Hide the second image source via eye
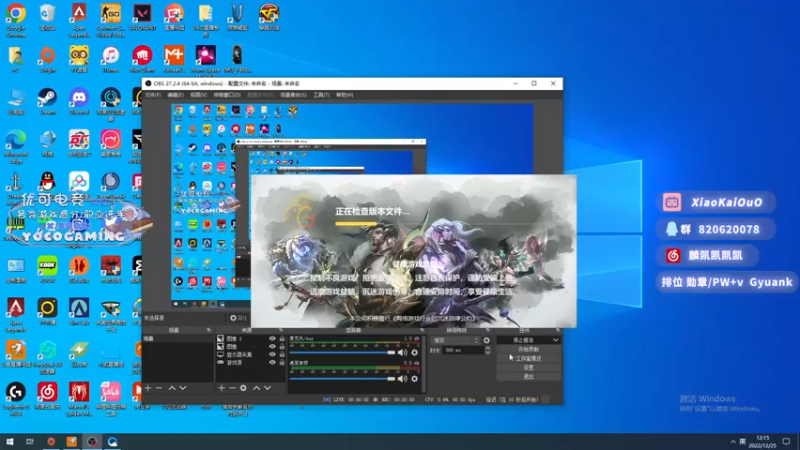The height and width of the screenshot is (450, 800). click(272, 346)
